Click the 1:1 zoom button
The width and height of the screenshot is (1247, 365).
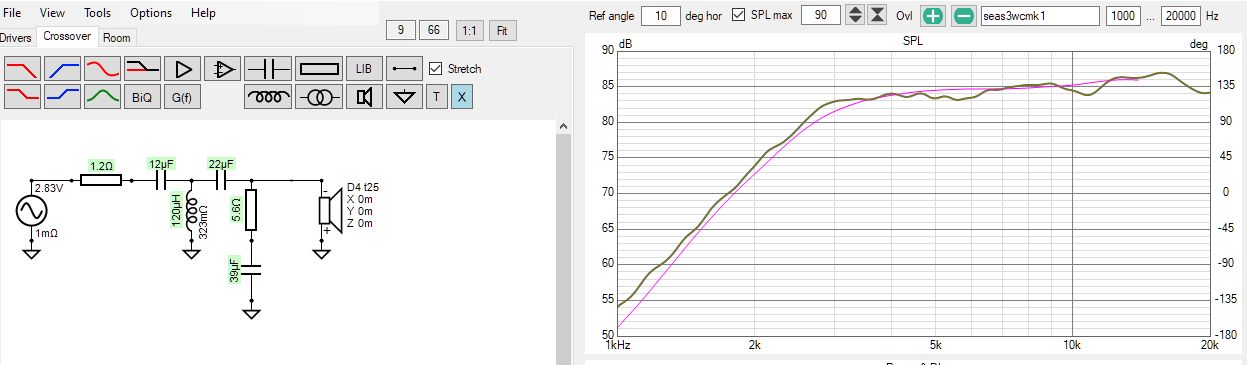pyautogui.click(x=469, y=30)
